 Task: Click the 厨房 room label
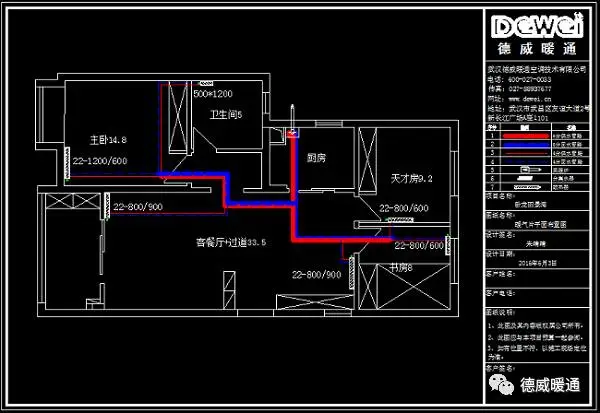(316, 158)
